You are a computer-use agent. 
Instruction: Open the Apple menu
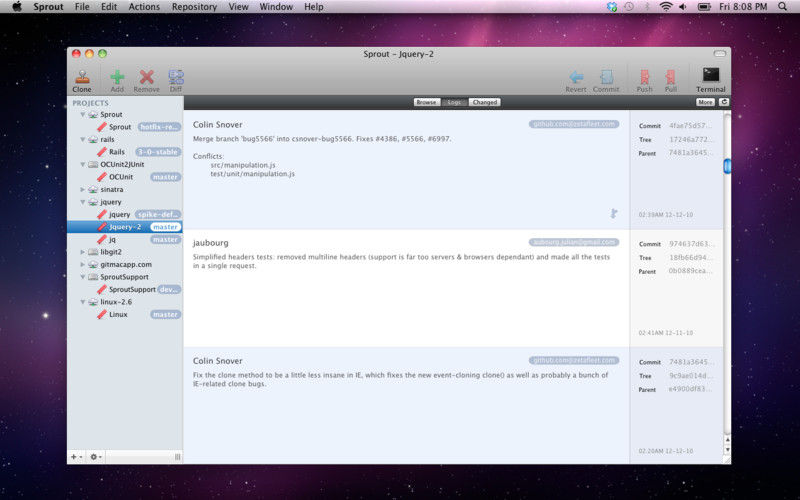(17, 7)
